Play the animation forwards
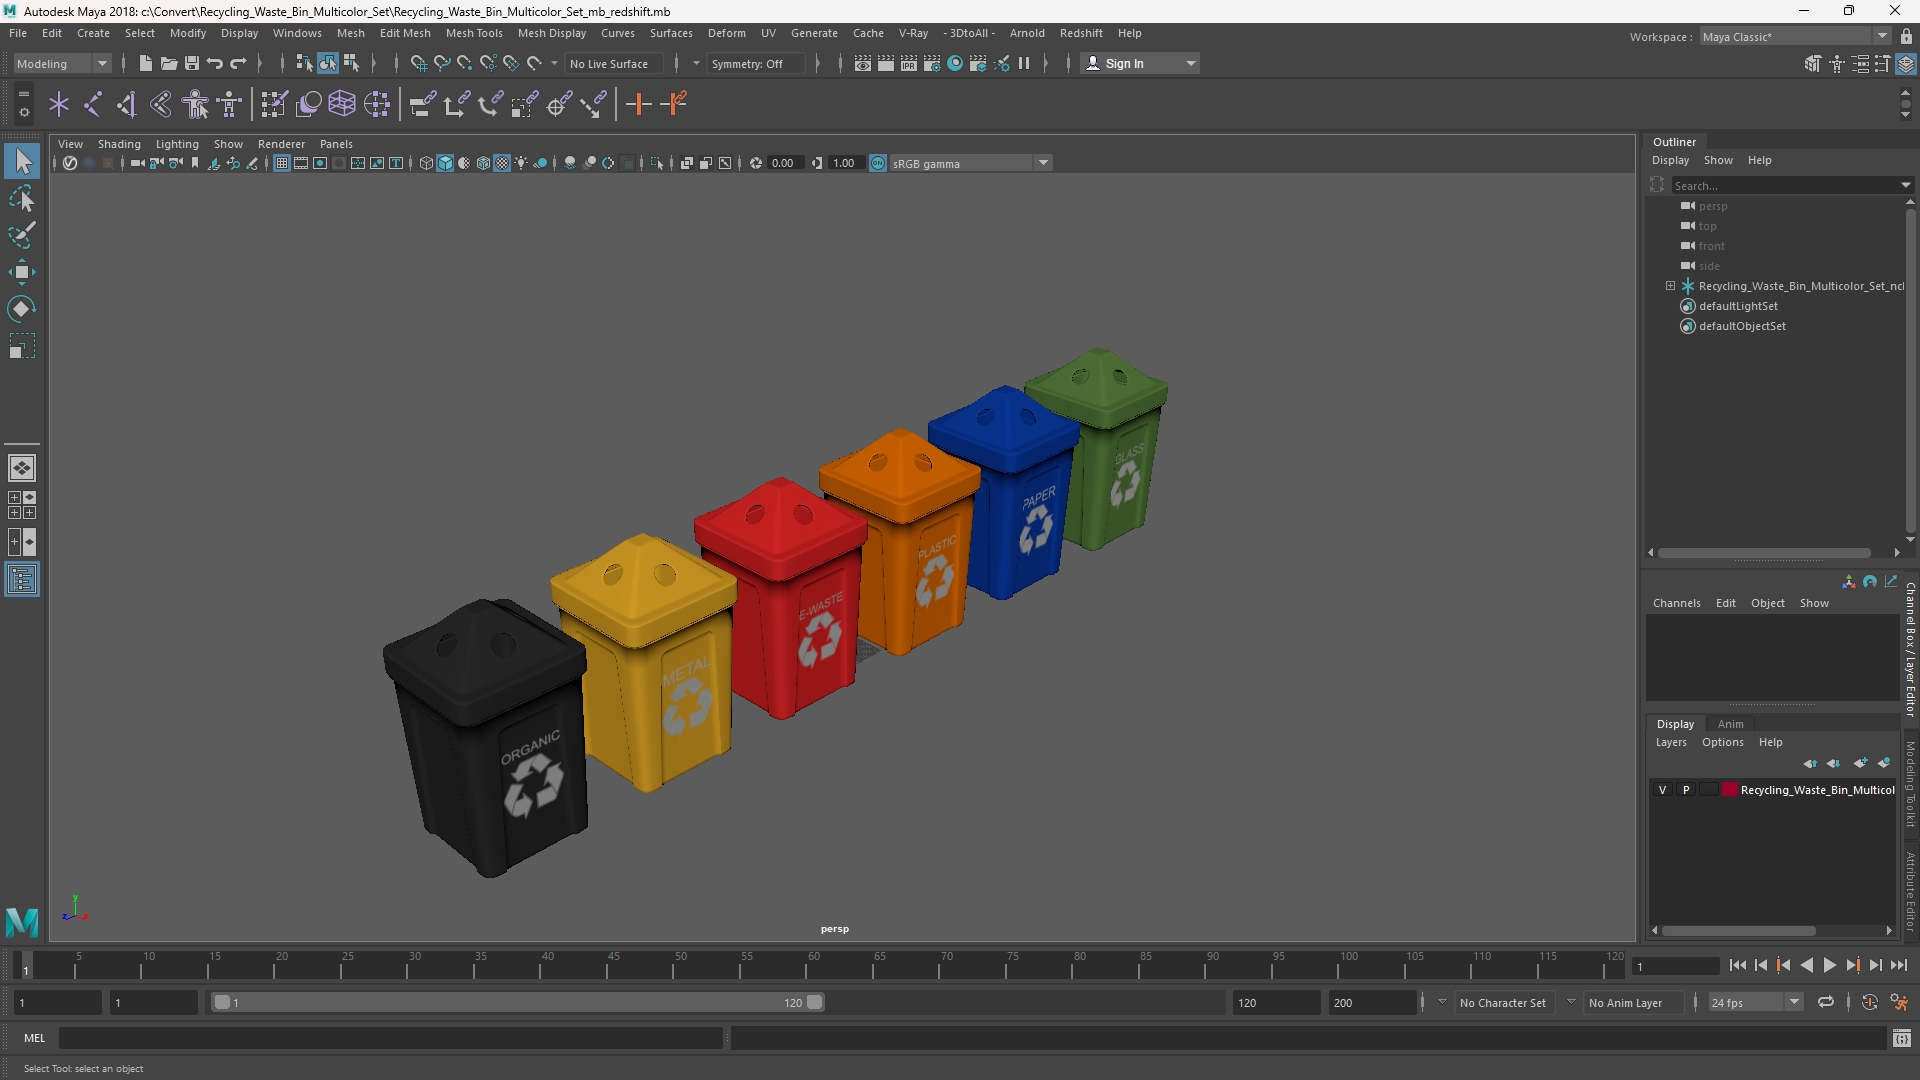The width and height of the screenshot is (1920, 1080). click(x=1829, y=965)
